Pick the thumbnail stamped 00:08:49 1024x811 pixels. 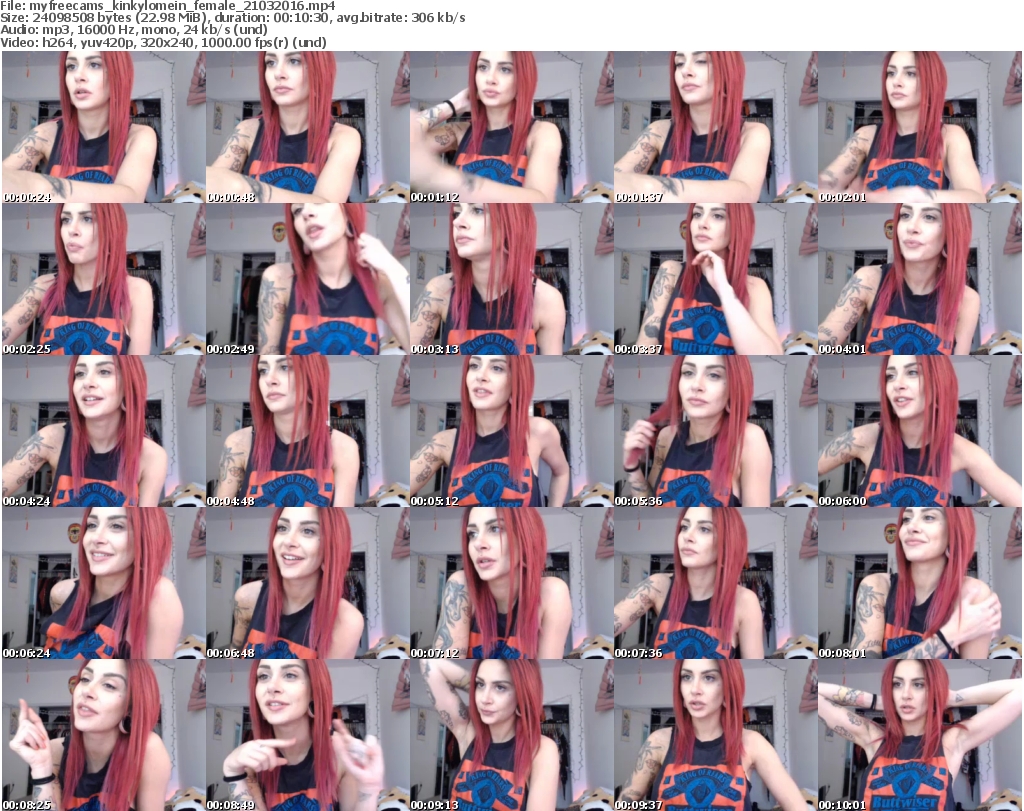coord(308,735)
